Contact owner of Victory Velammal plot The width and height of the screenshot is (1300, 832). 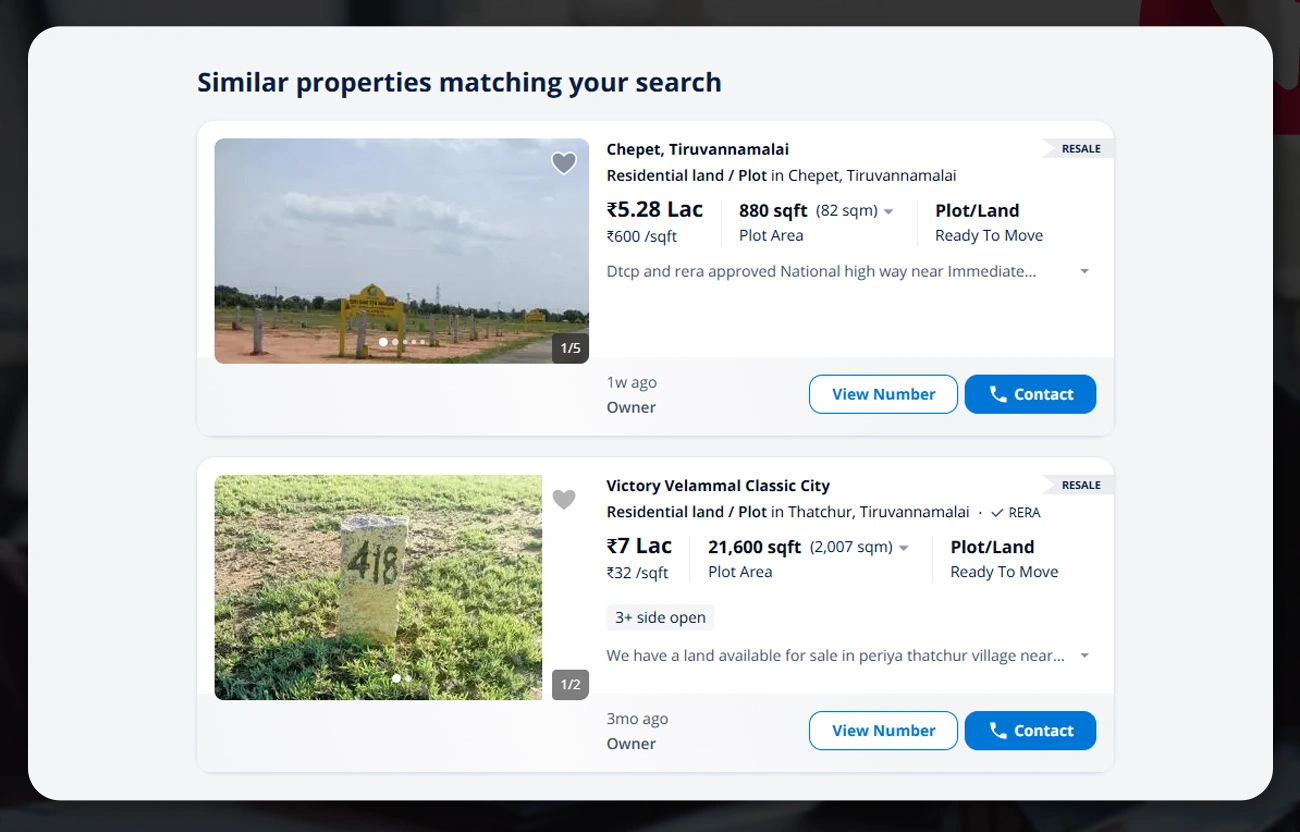(x=1030, y=730)
